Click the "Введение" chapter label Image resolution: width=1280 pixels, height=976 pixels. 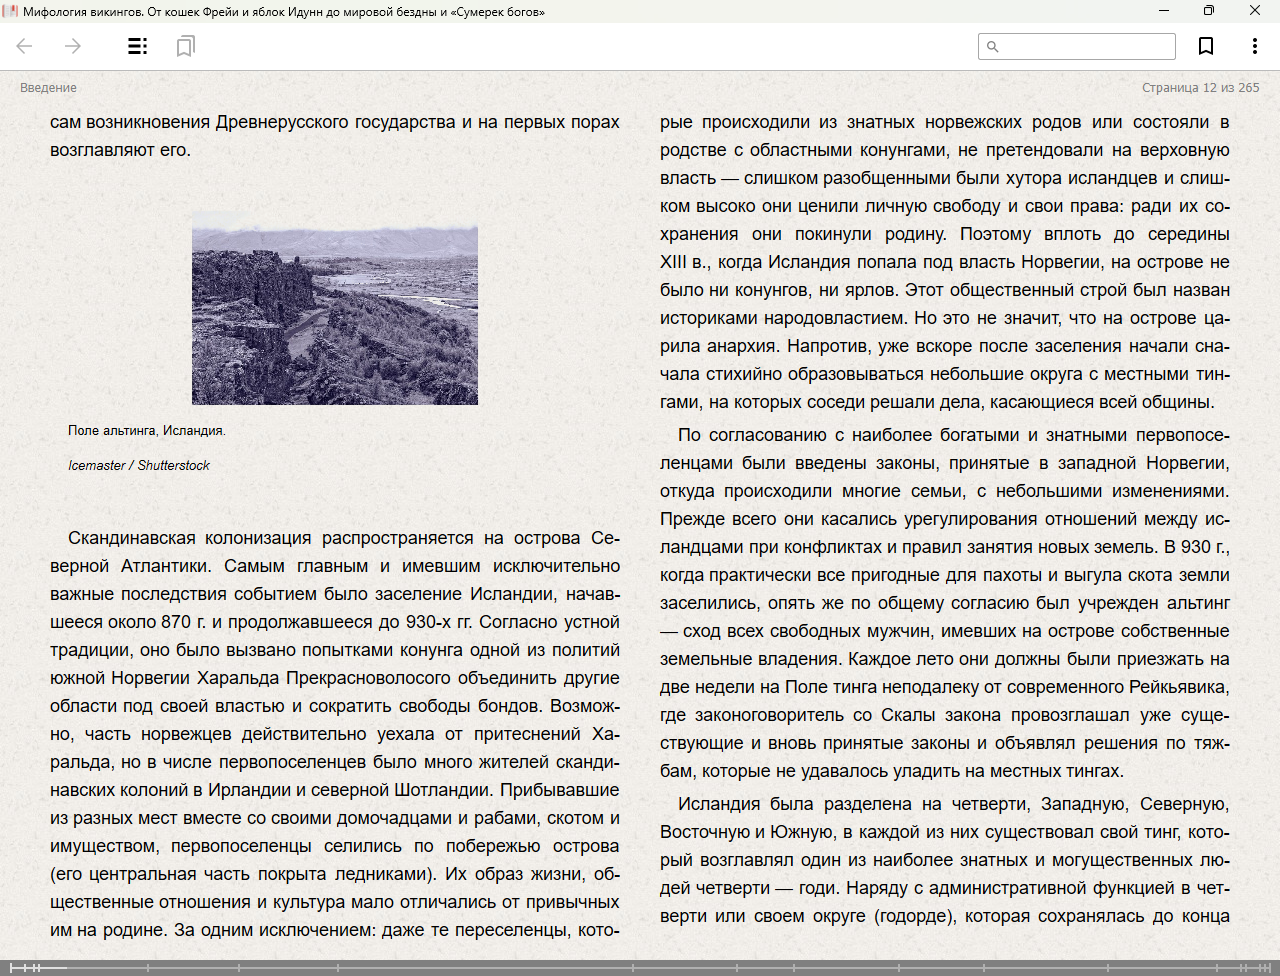(48, 88)
